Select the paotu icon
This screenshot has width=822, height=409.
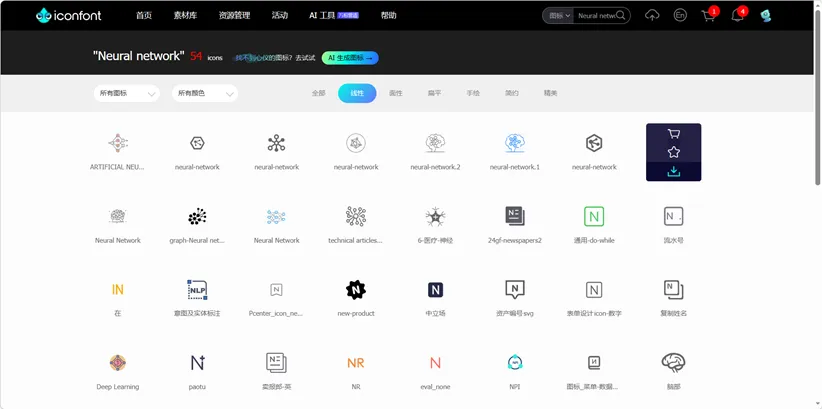coord(197,363)
